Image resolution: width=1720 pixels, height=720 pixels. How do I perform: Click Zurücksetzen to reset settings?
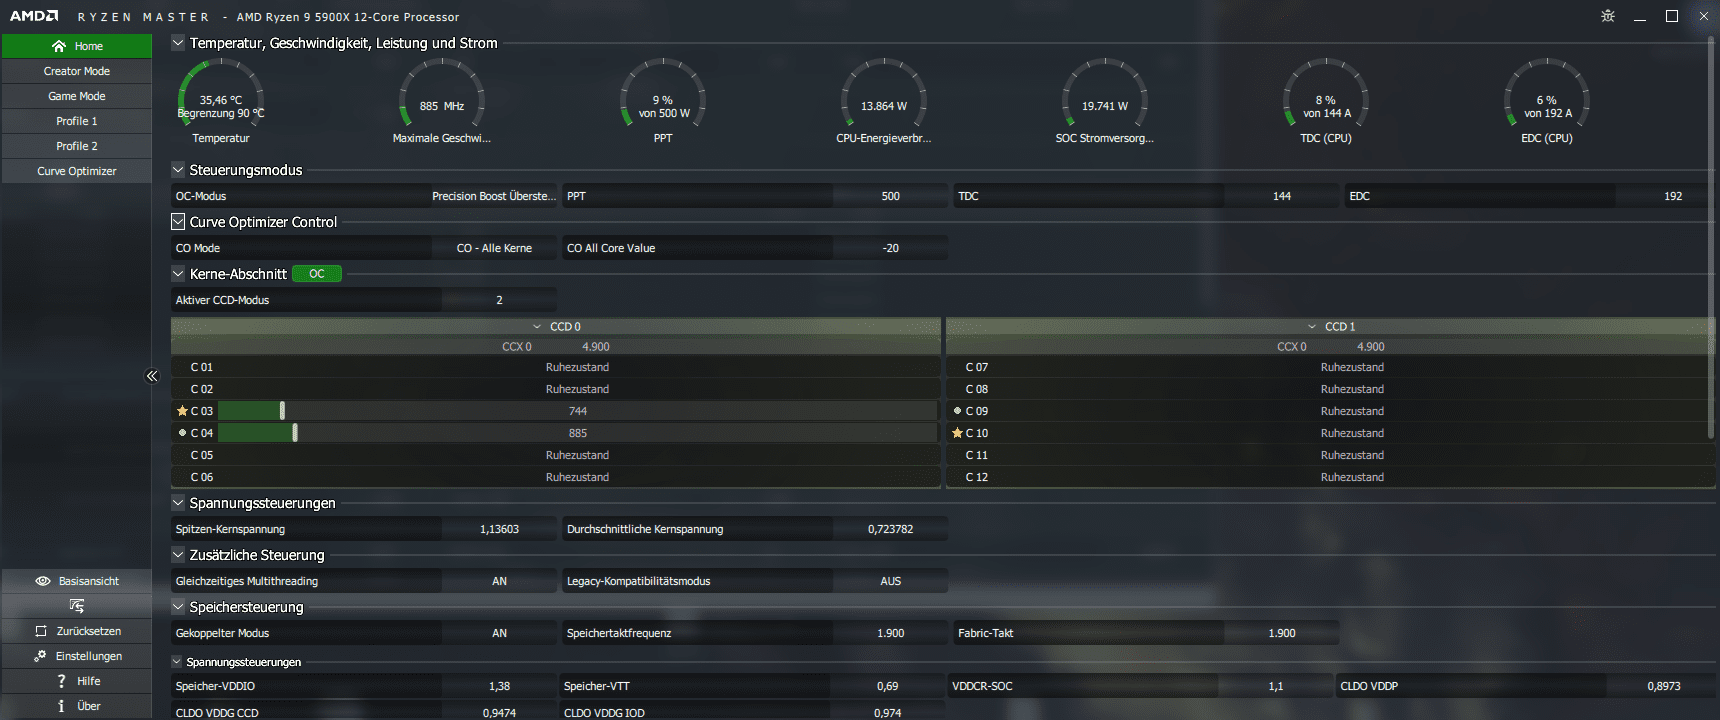coord(77,631)
